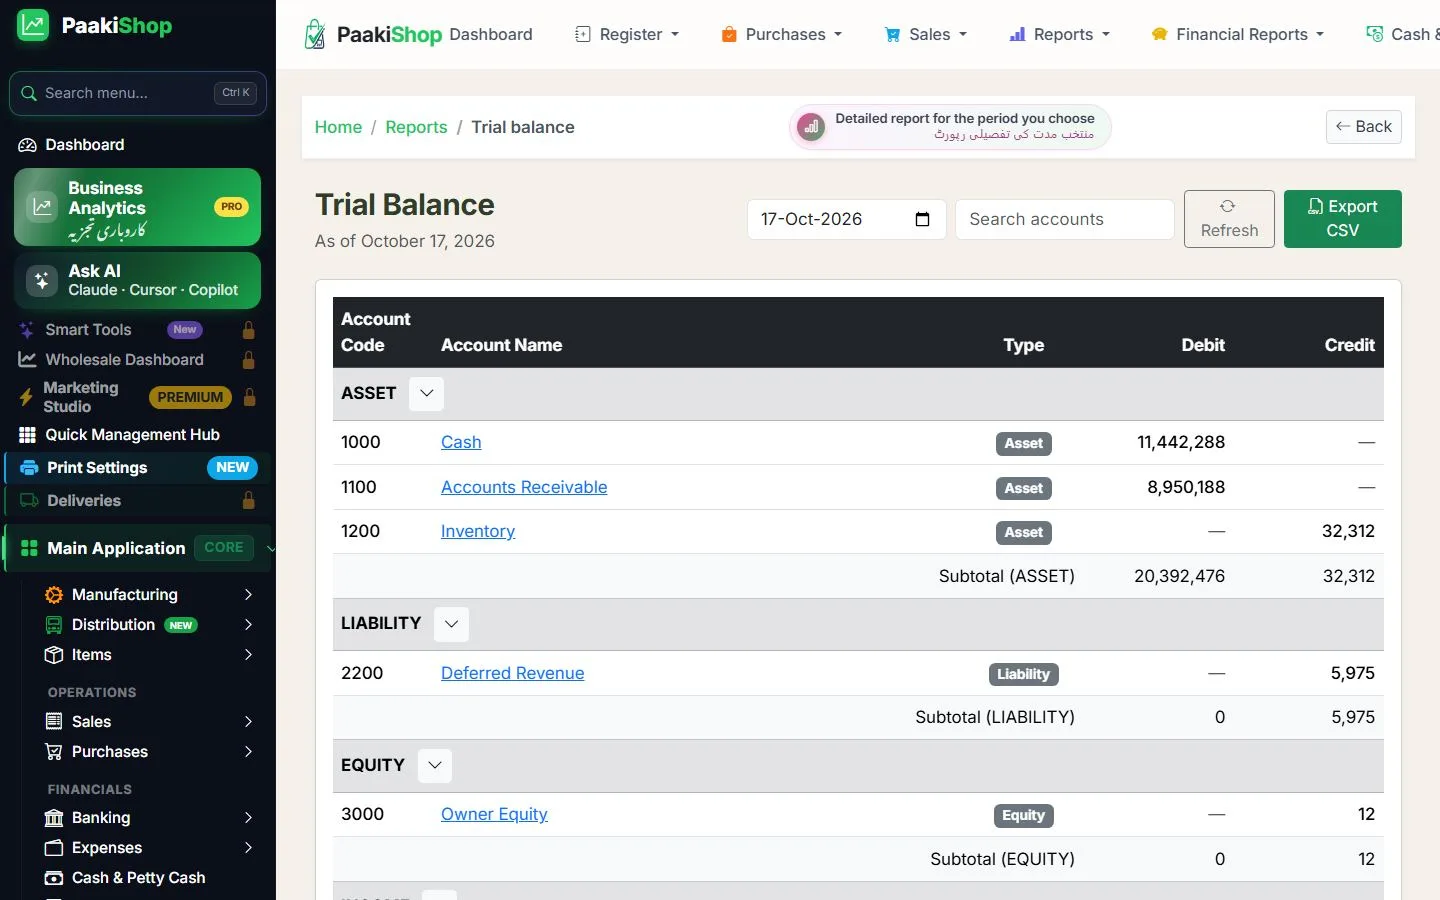Click the Banking building icon
This screenshot has width=1440, height=900.
click(54, 818)
